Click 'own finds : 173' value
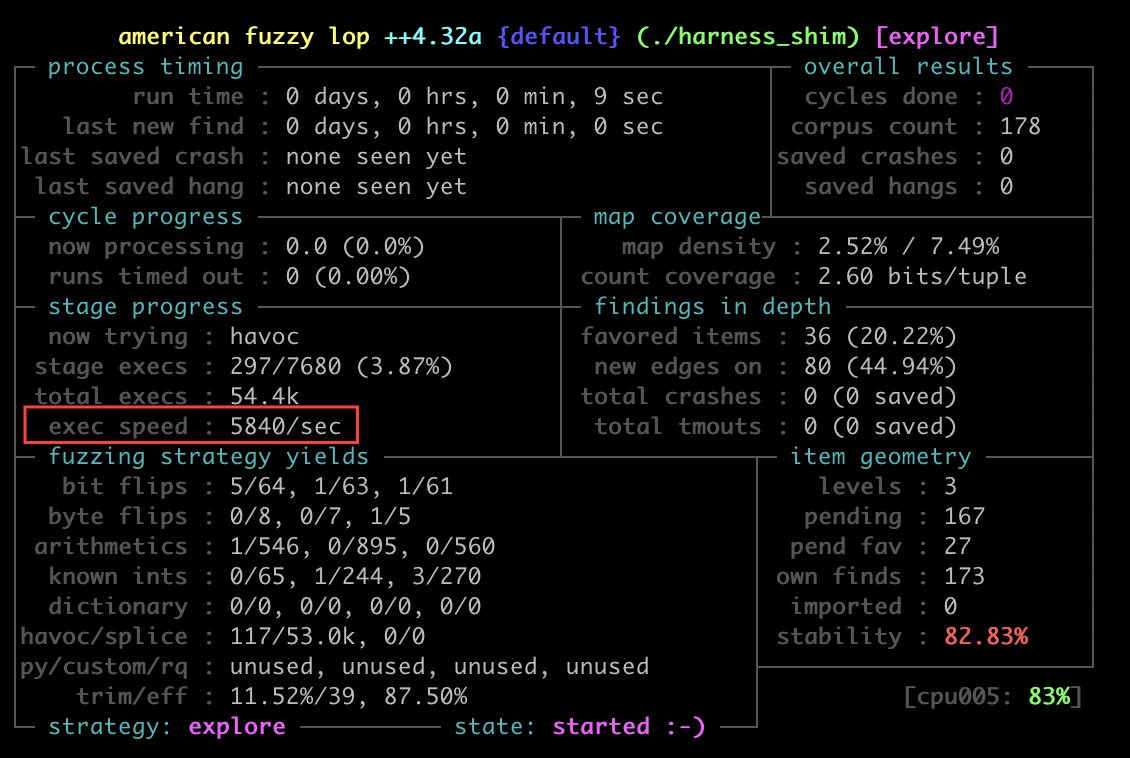 click(964, 576)
